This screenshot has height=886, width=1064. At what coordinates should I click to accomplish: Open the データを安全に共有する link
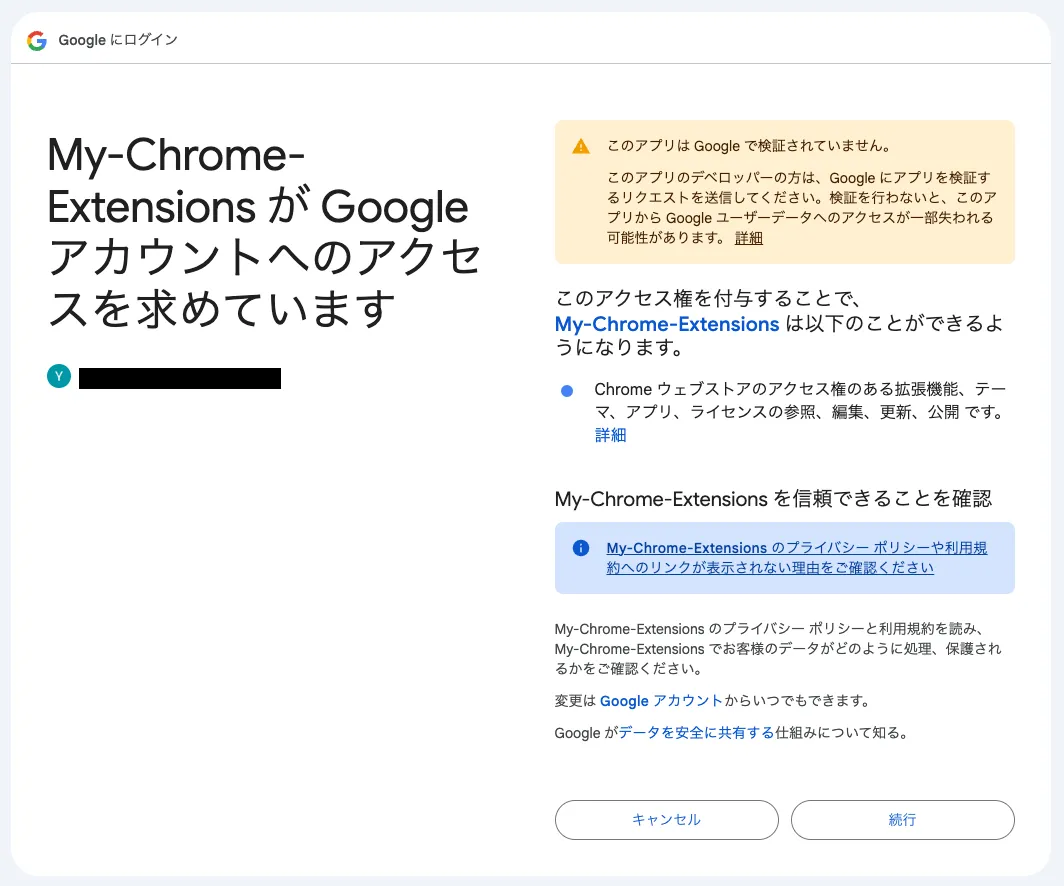[x=696, y=733]
